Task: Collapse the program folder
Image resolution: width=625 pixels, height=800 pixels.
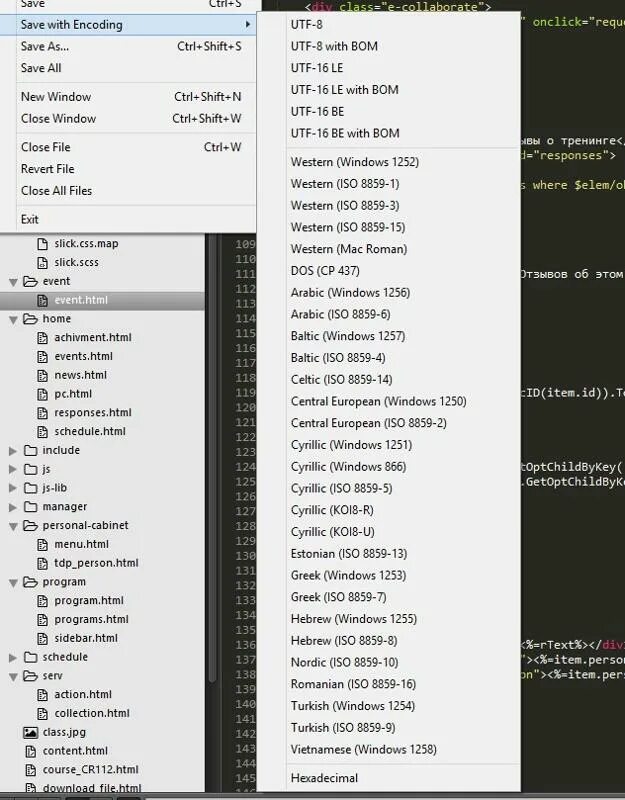Action: [x=13, y=583]
